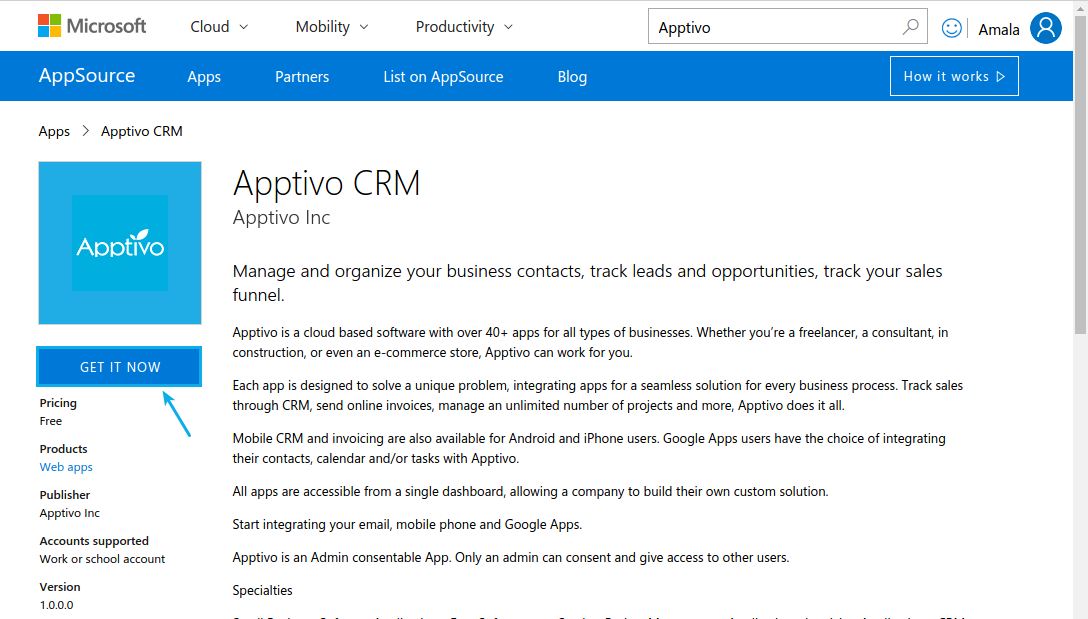
Task: Click the GET IT NOW button
Action: [119, 366]
